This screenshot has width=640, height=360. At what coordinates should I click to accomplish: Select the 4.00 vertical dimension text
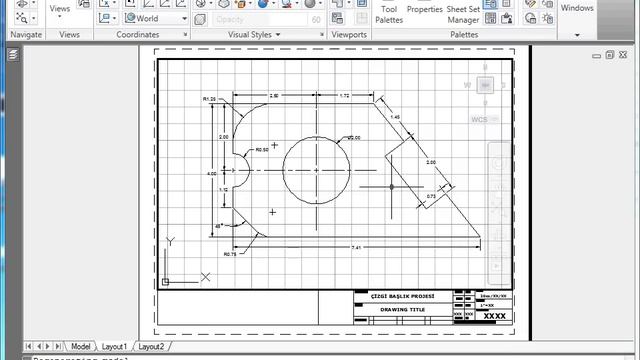coord(212,173)
